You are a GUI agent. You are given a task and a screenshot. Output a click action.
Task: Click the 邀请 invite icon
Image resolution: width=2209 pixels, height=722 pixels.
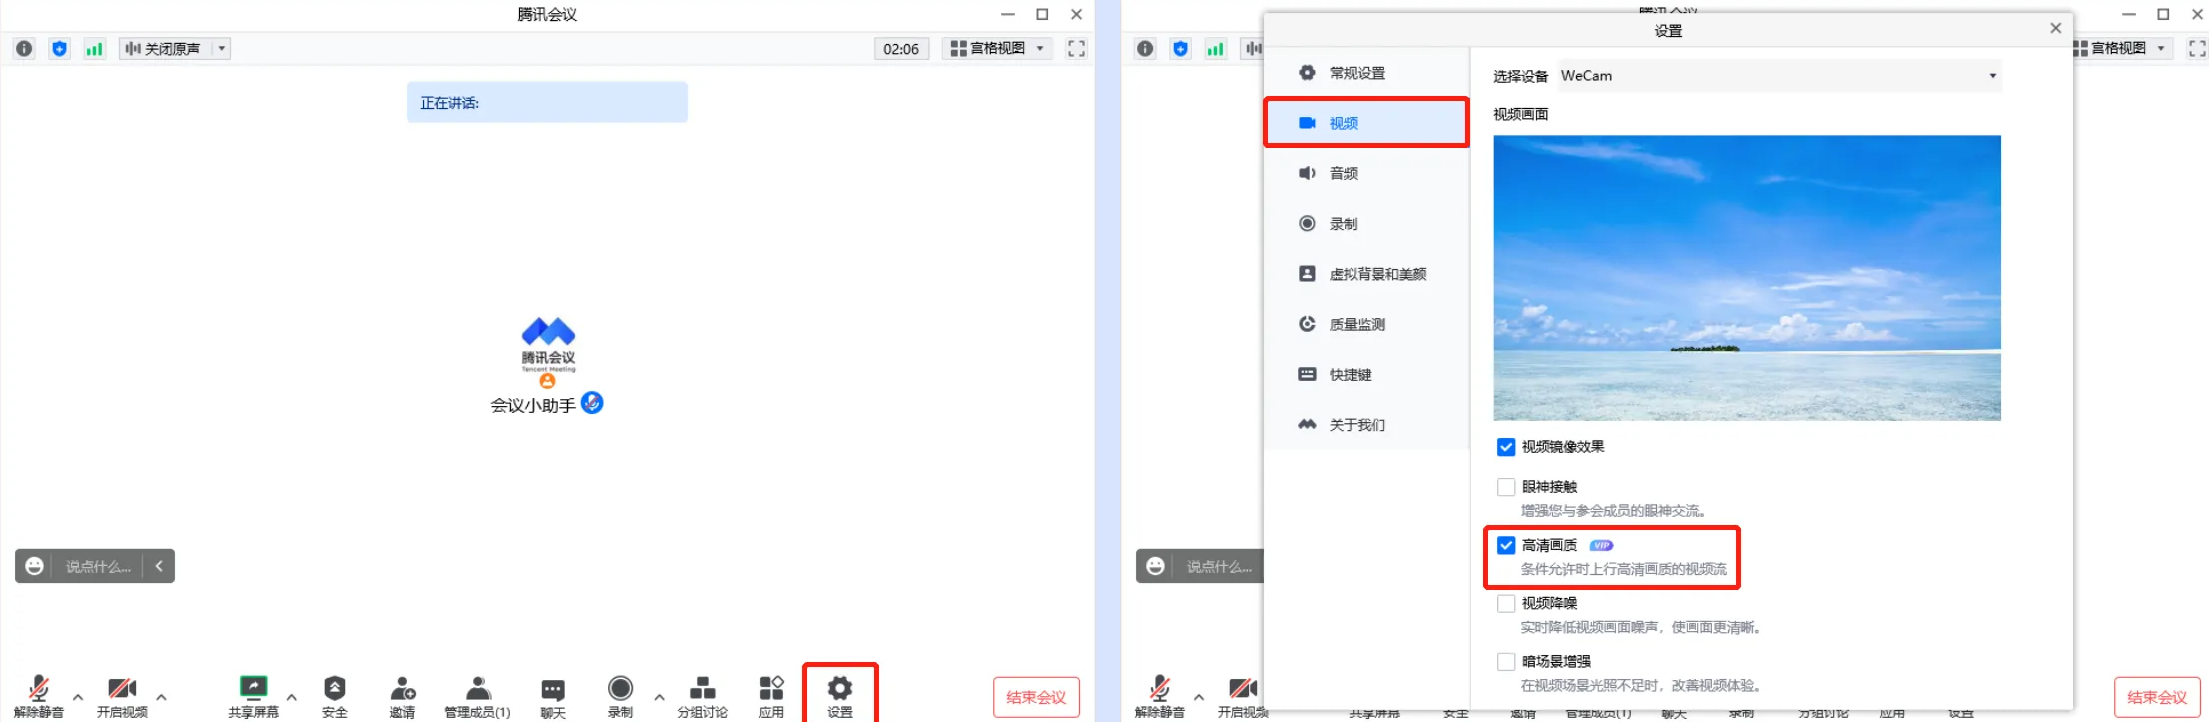point(402,697)
